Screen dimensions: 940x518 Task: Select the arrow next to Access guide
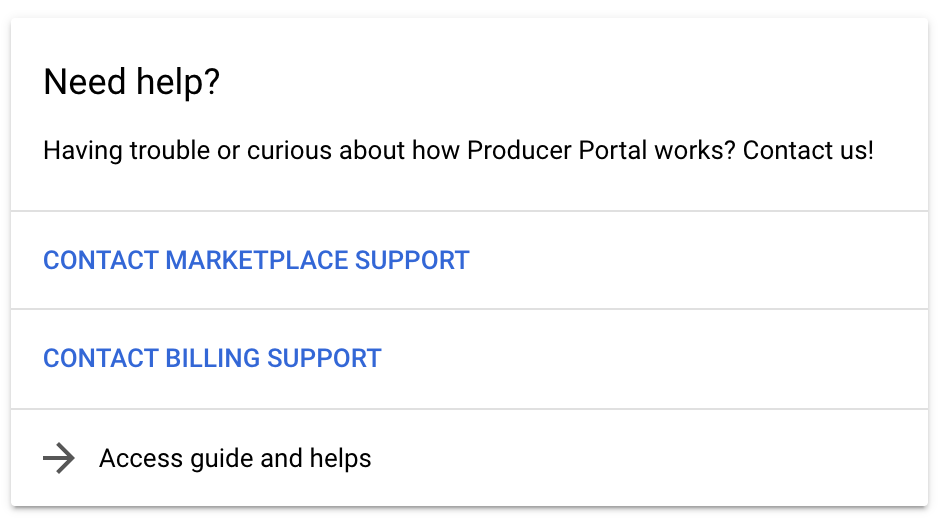tap(60, 459)
